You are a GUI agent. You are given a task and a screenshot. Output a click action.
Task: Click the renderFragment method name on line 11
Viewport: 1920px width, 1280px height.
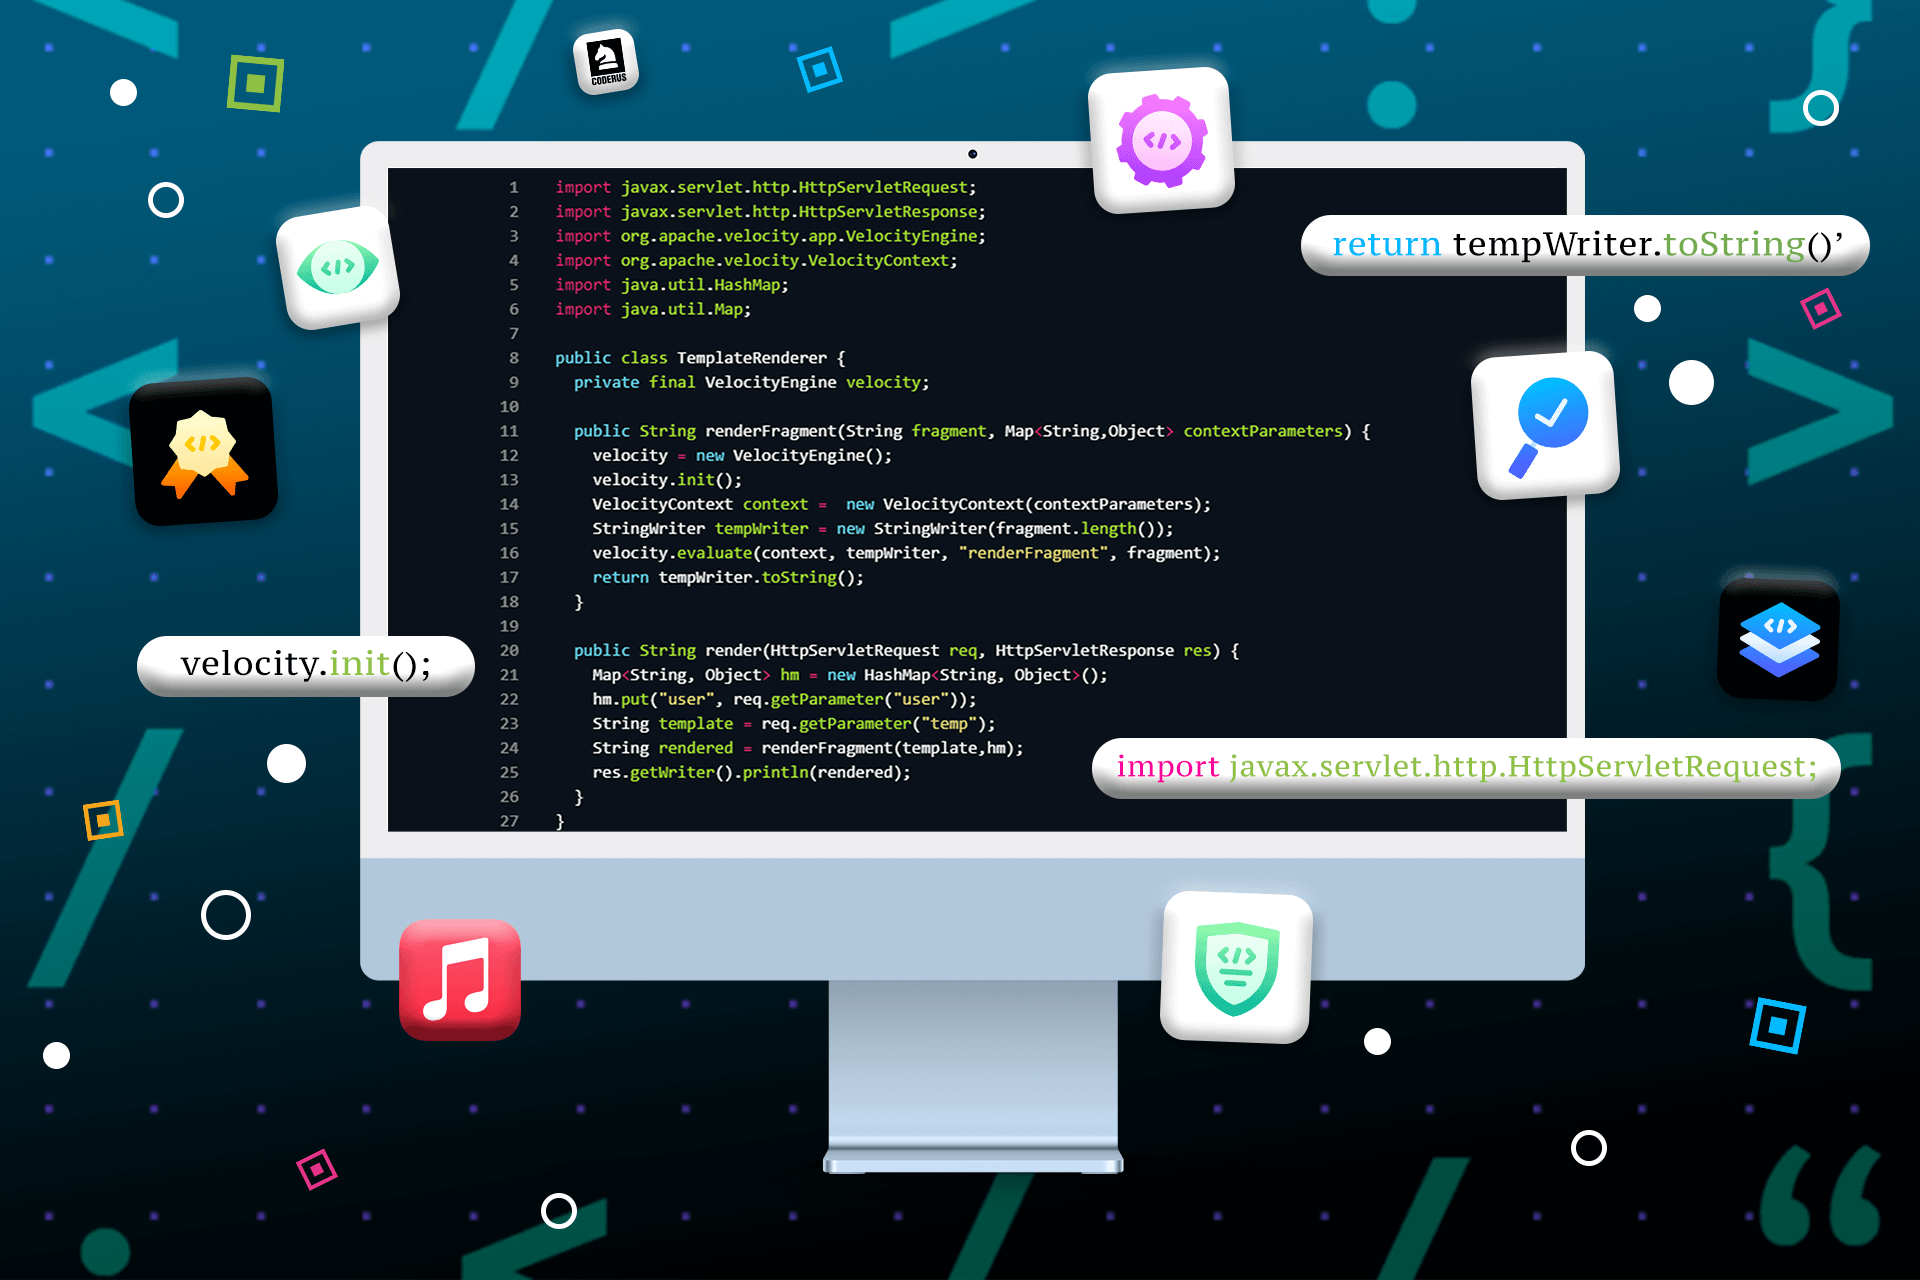tap(770, 431)
